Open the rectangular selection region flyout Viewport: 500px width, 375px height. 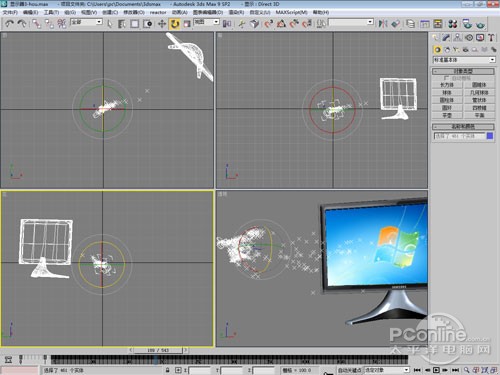tap(135, 24)
